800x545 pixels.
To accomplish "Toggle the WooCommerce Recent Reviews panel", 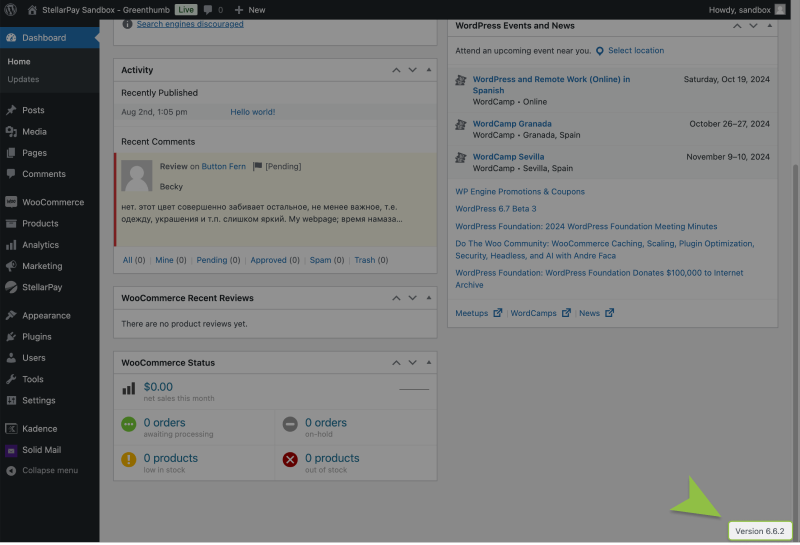I will pyautogui.click(x=429, y=298).
